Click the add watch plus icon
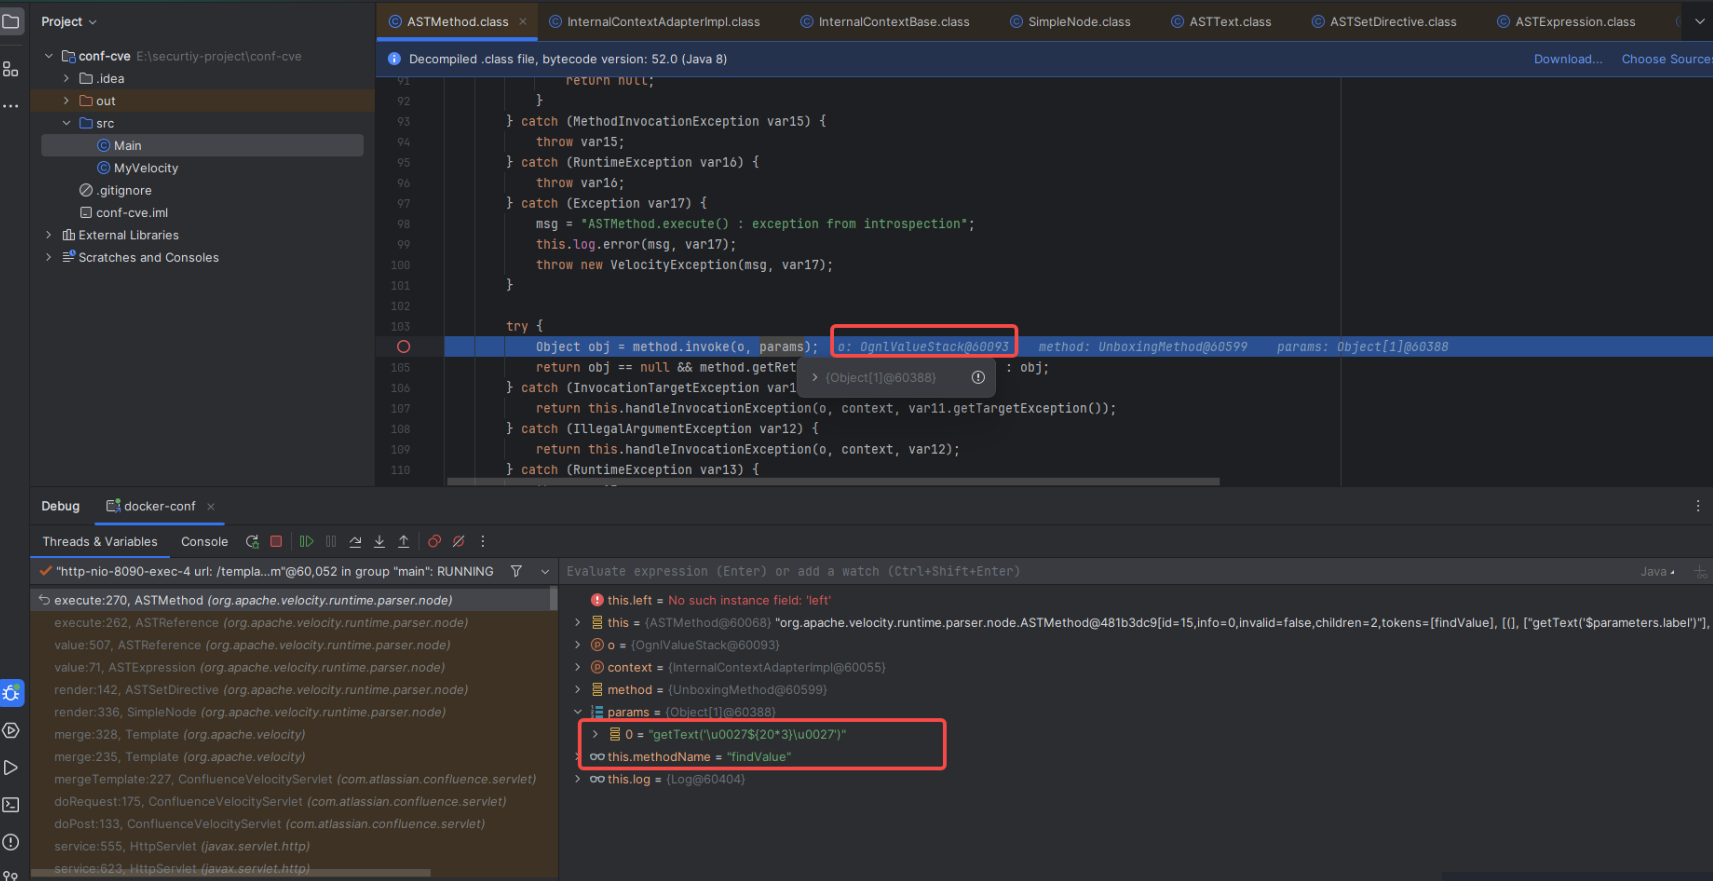Viewport: 1713px width, 881px height. (1699, 572)
